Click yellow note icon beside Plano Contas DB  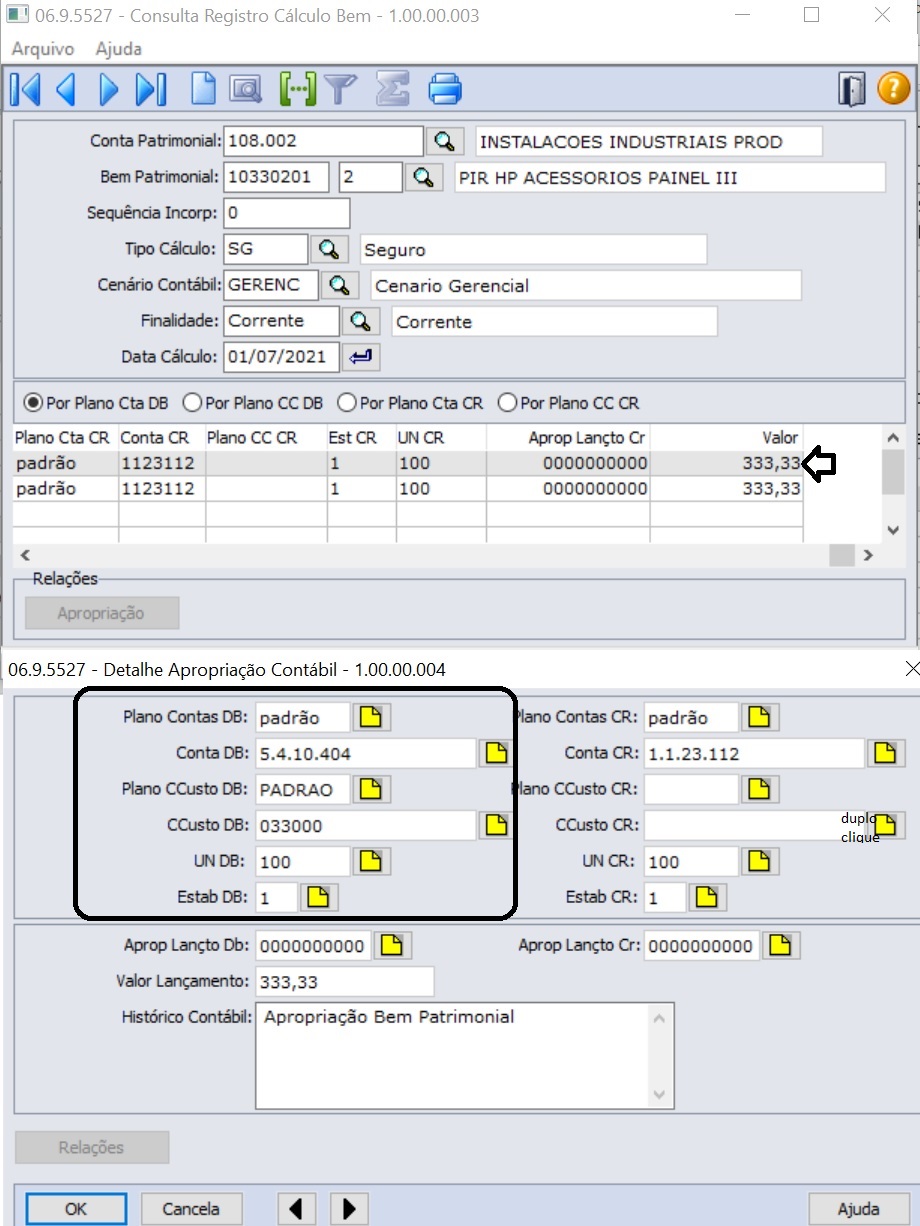[x=372, y=717]
